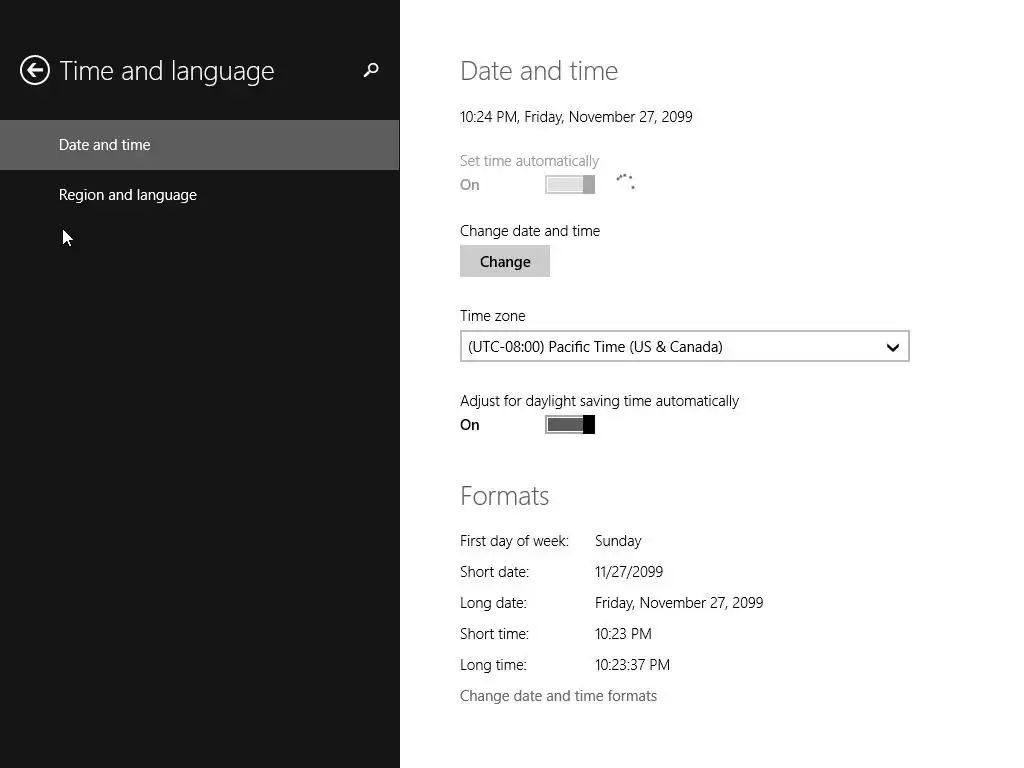Click the Sunday first day value
This screenshot has height=768, width=1024.
point(618,541)
